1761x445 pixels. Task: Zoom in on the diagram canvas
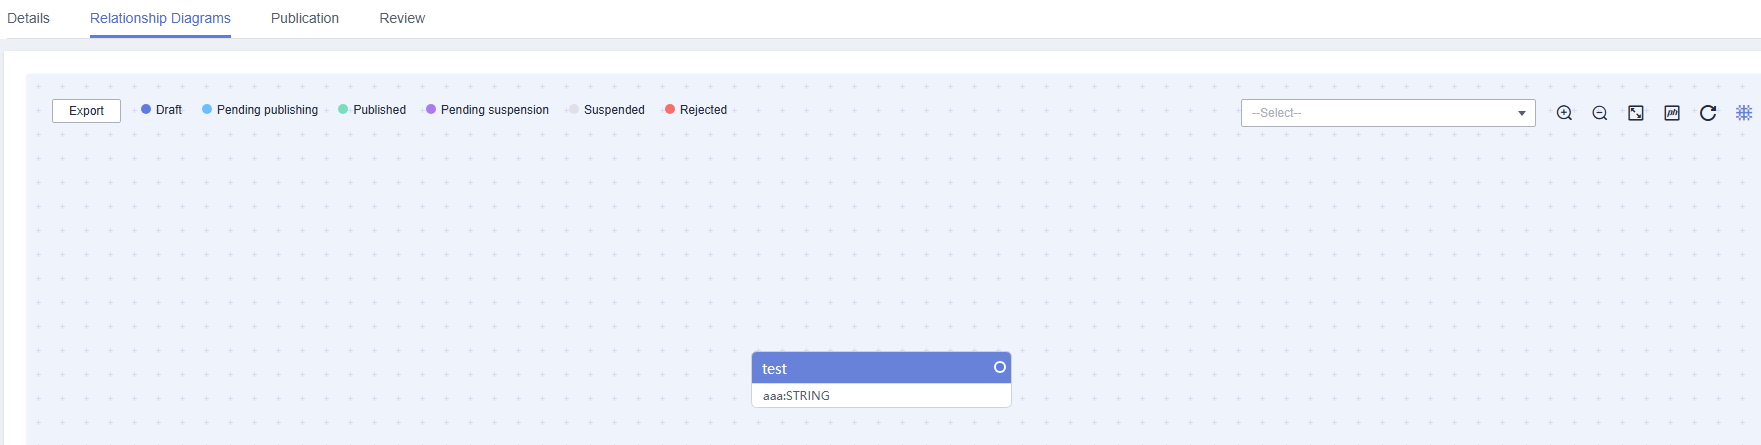(1564, 113)
